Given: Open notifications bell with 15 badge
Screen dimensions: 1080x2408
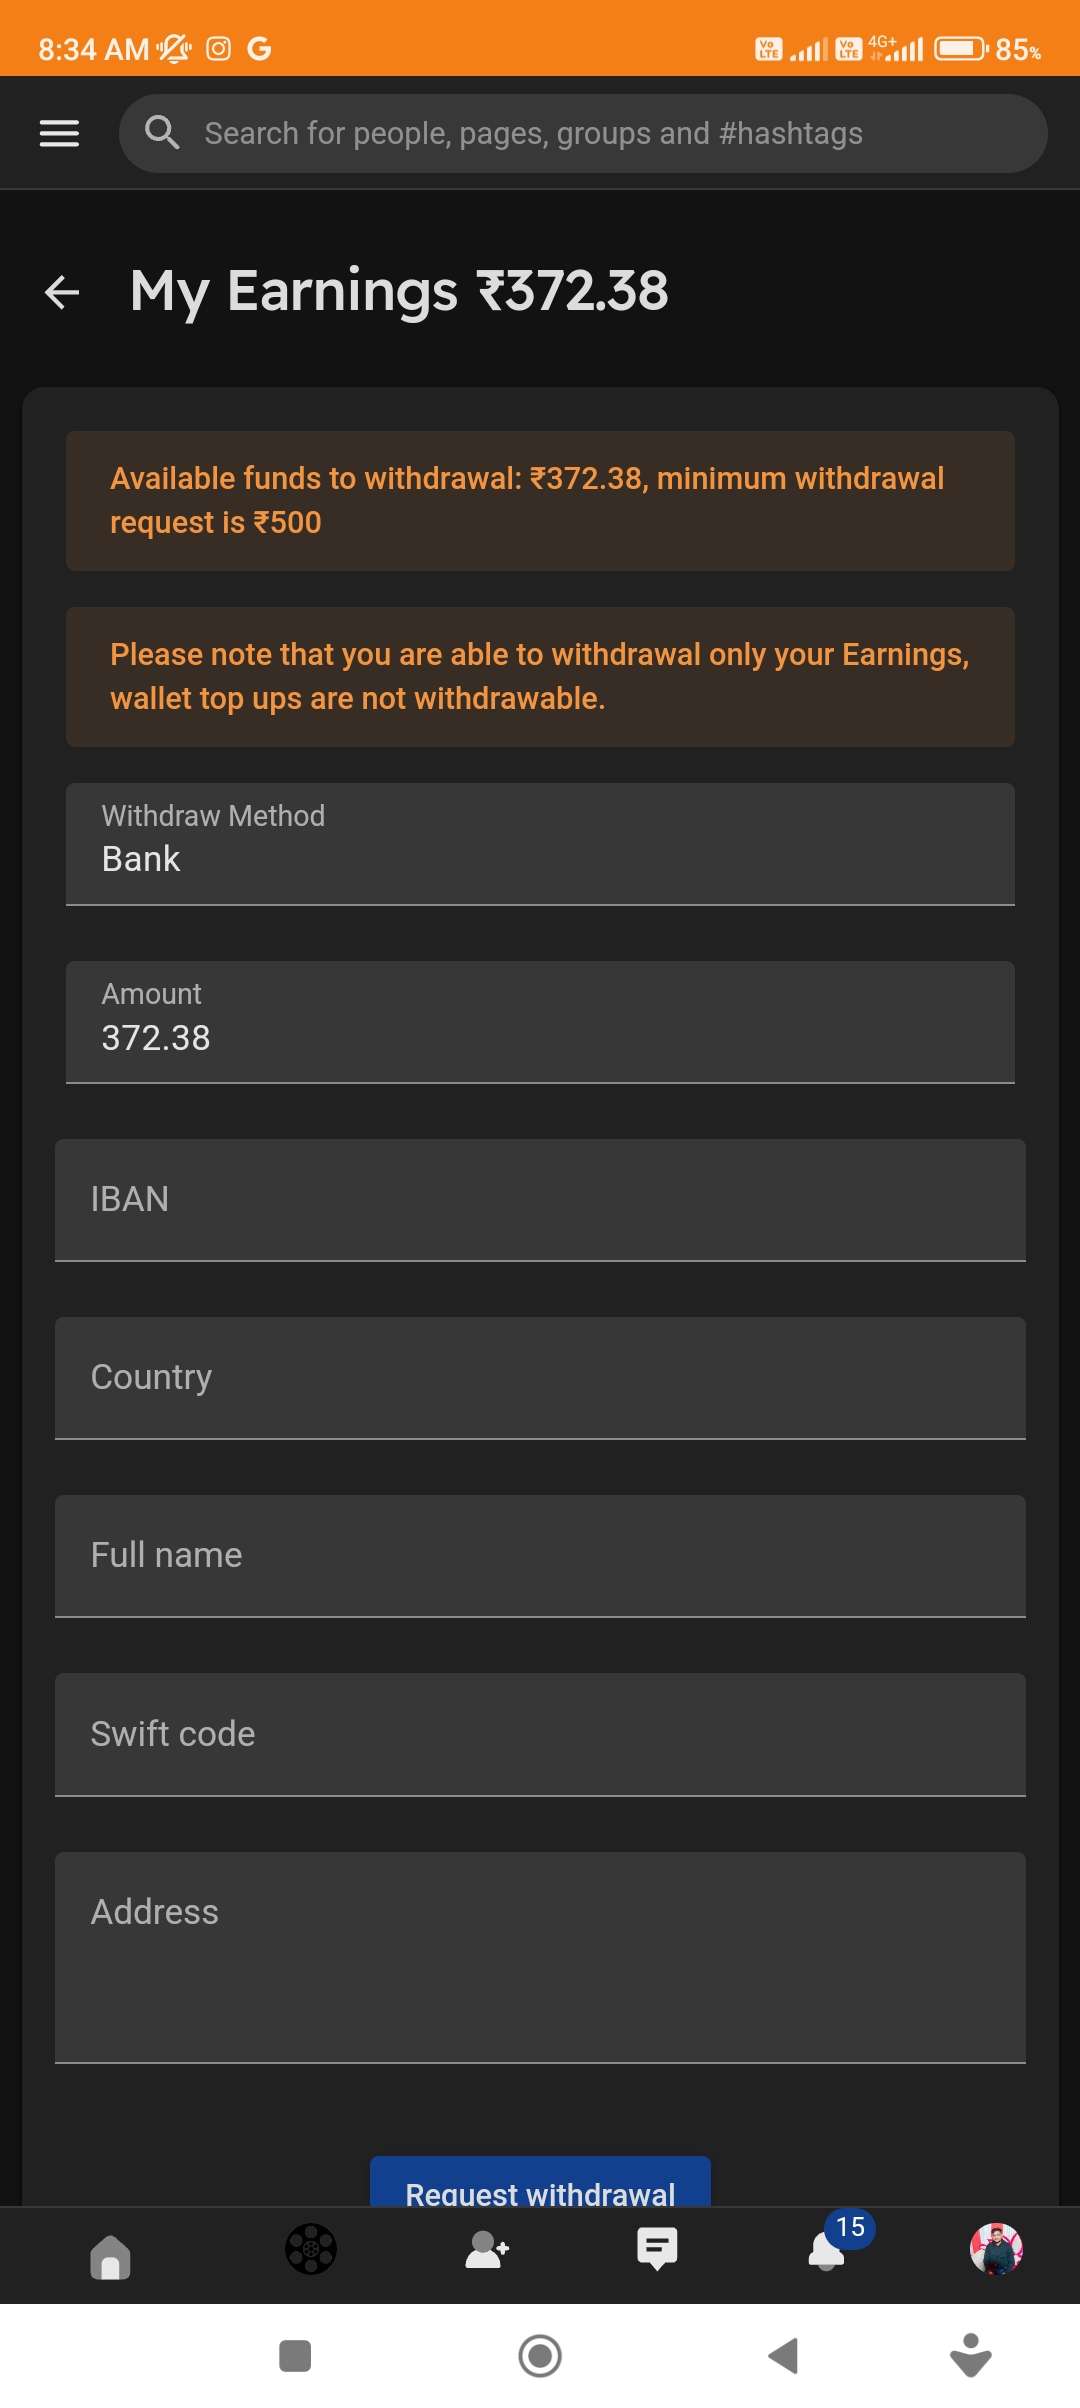Looking at the screenshot, I should tap(828, 2250).
